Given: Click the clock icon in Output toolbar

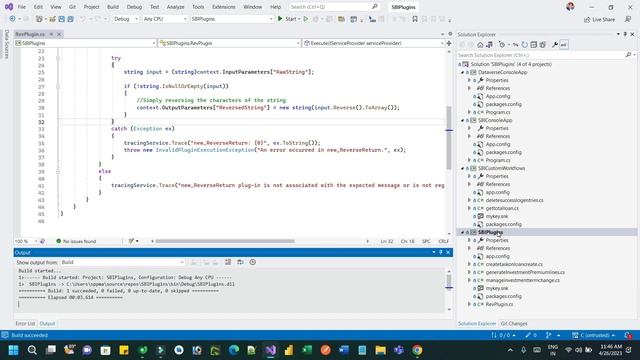Looking at the screenshot, I should tap(253, 262).
